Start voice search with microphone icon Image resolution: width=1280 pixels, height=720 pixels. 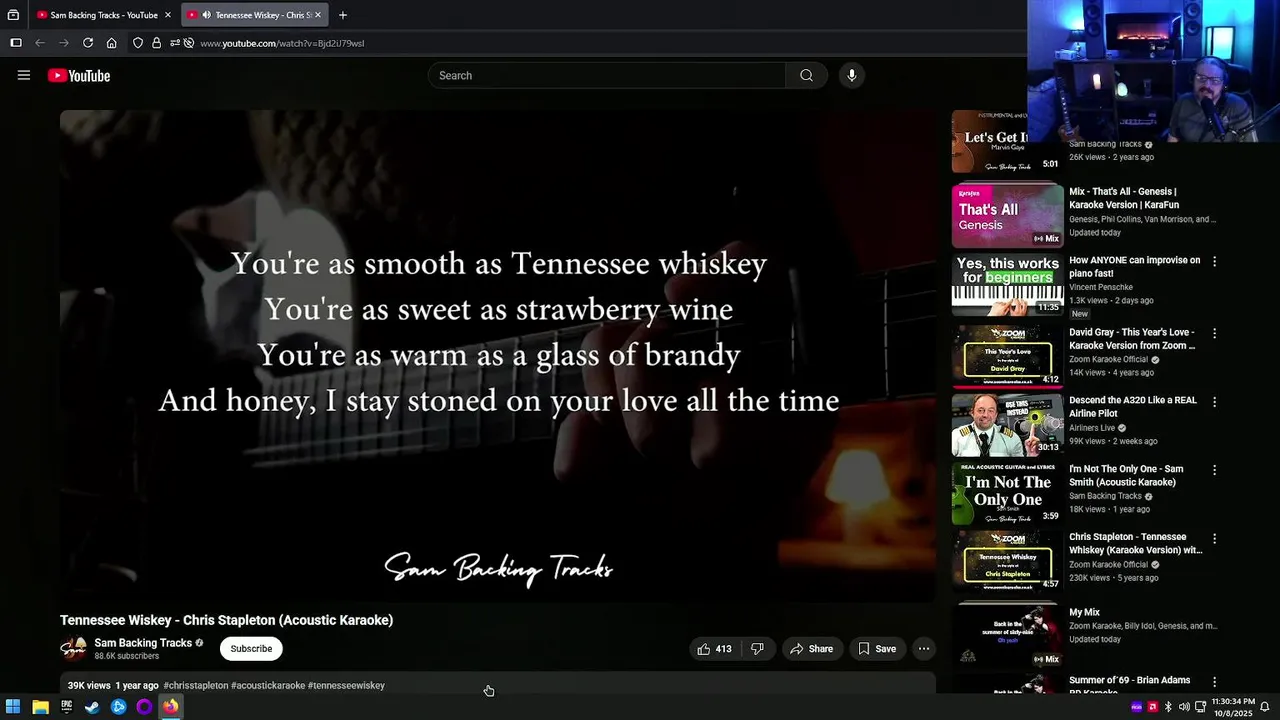coord(851,75)
